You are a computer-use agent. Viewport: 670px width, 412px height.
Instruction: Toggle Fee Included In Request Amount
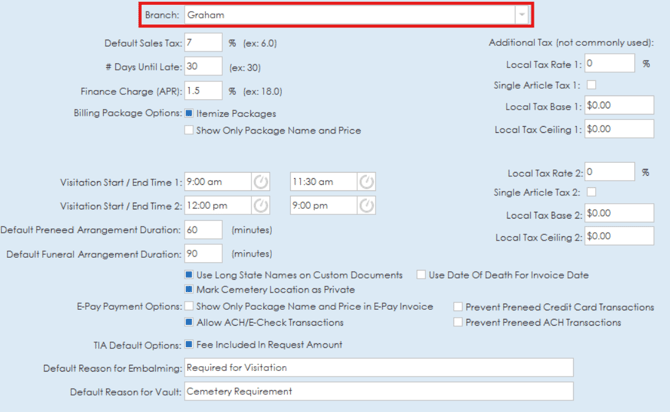point(189,345)
